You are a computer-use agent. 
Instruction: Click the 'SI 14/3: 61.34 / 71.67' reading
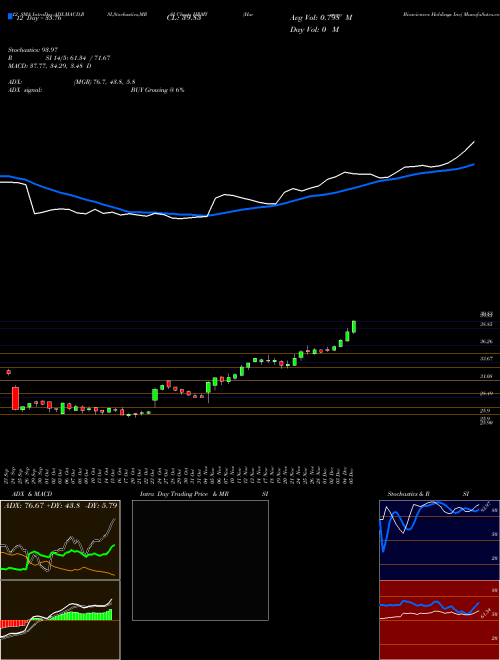click(78, 58)
